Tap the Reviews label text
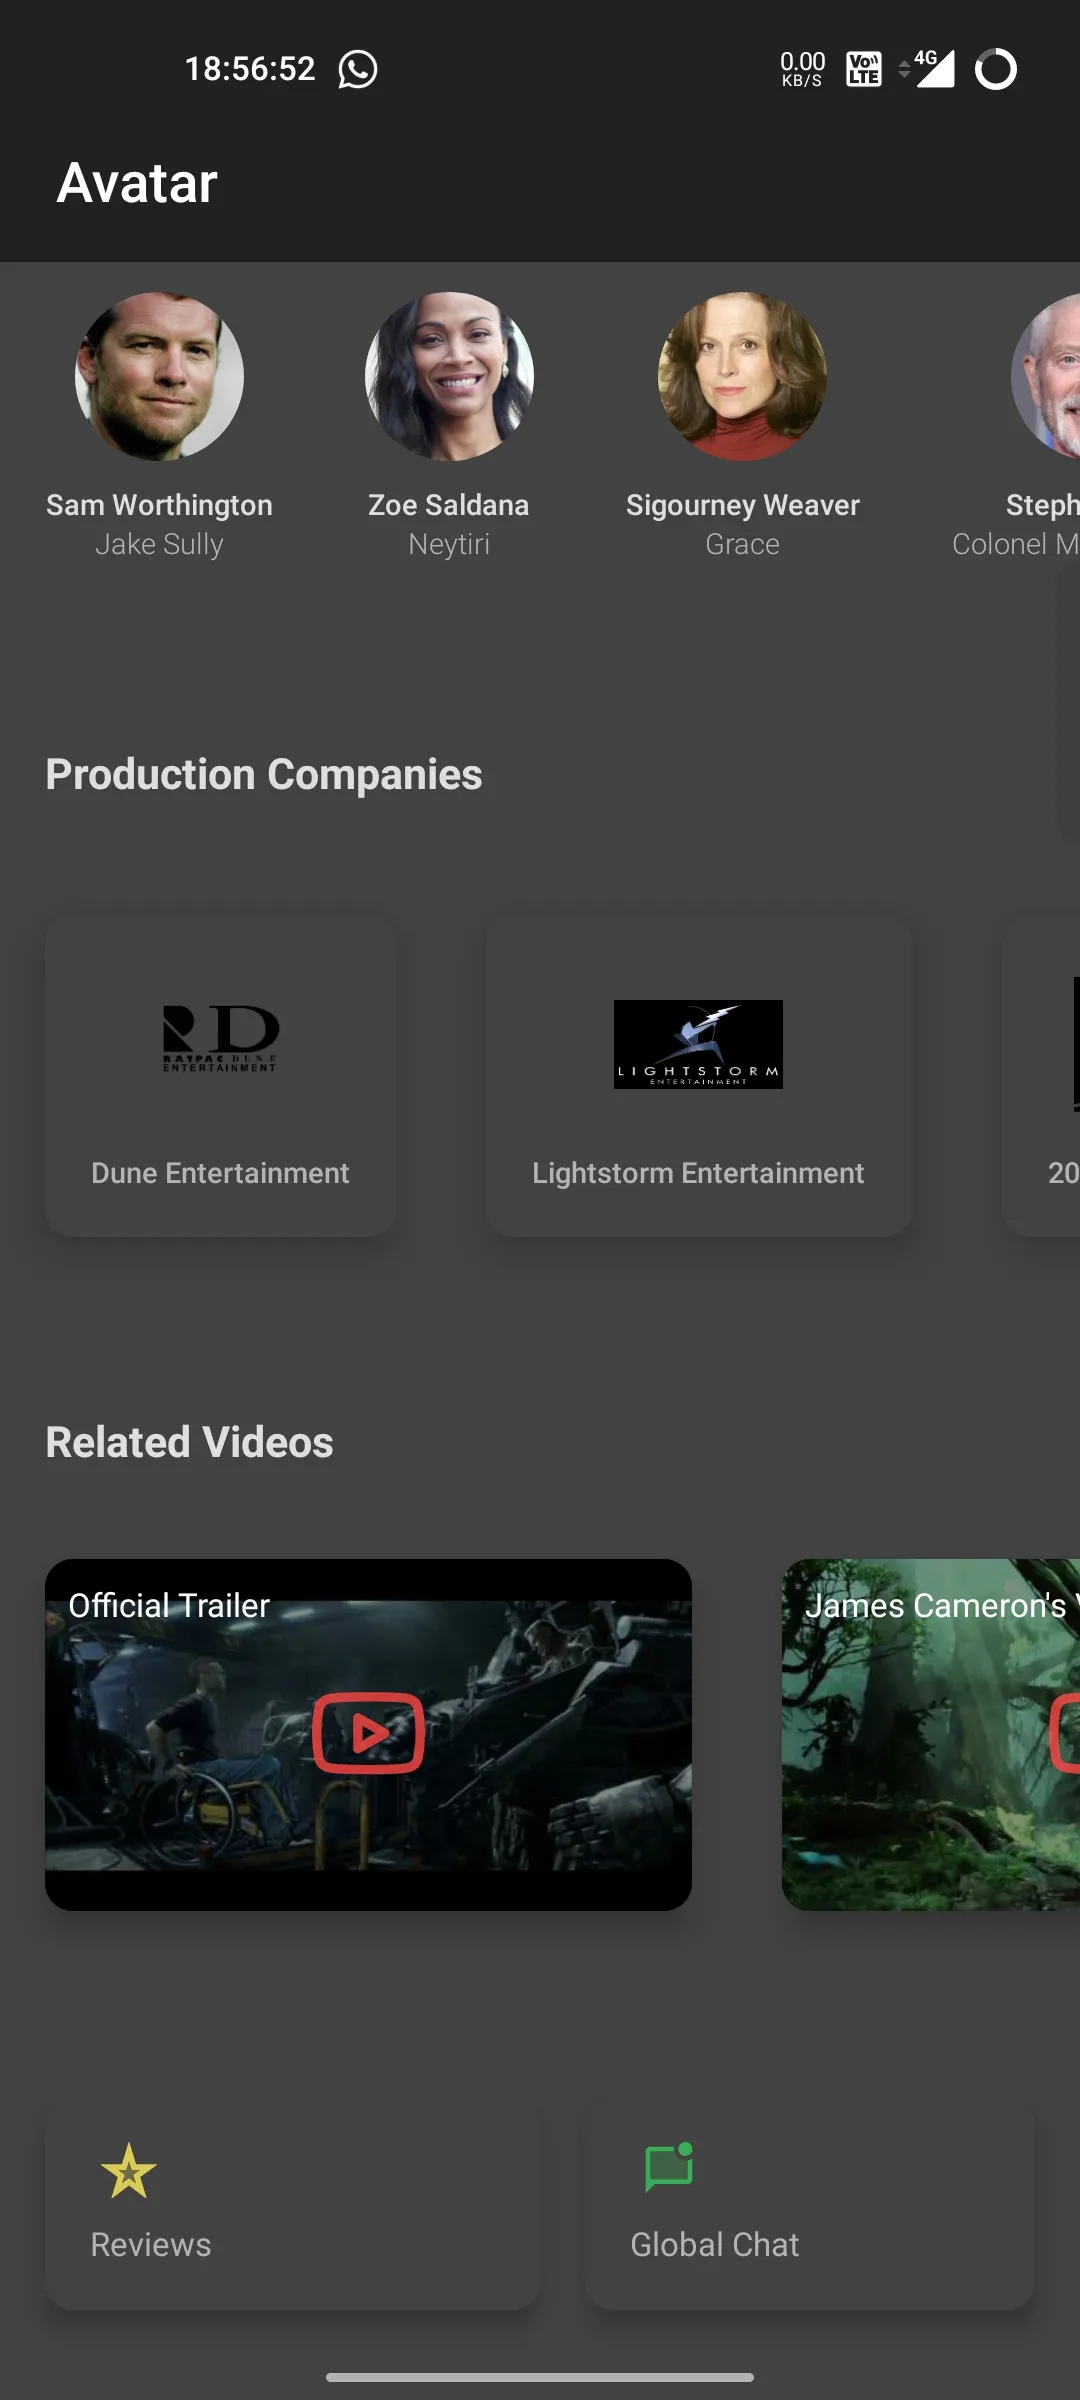 [x=151, y=2245]
